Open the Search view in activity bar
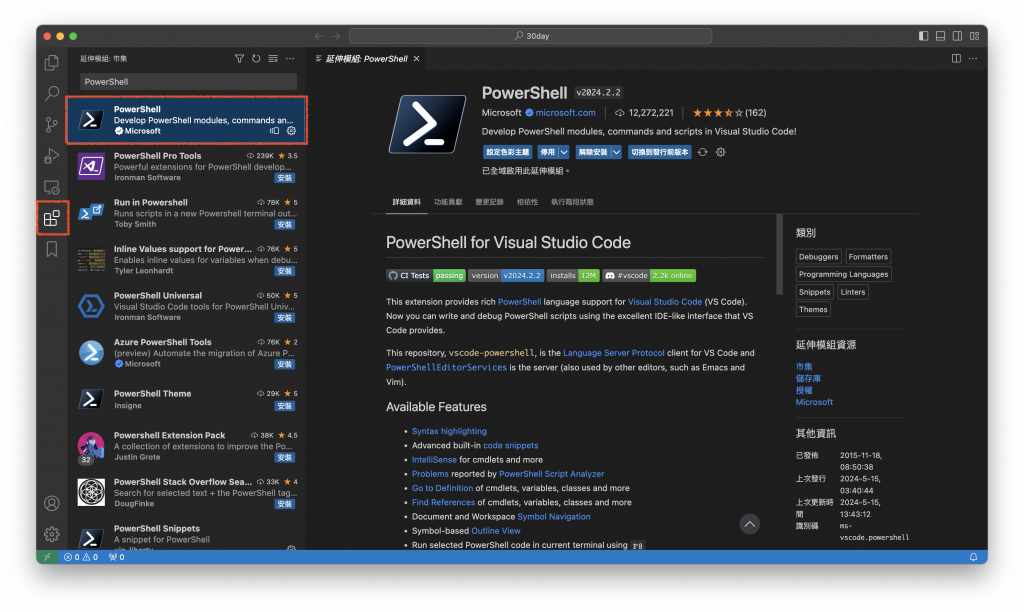Screen dimensions: 1024x612 click(52, 93)
